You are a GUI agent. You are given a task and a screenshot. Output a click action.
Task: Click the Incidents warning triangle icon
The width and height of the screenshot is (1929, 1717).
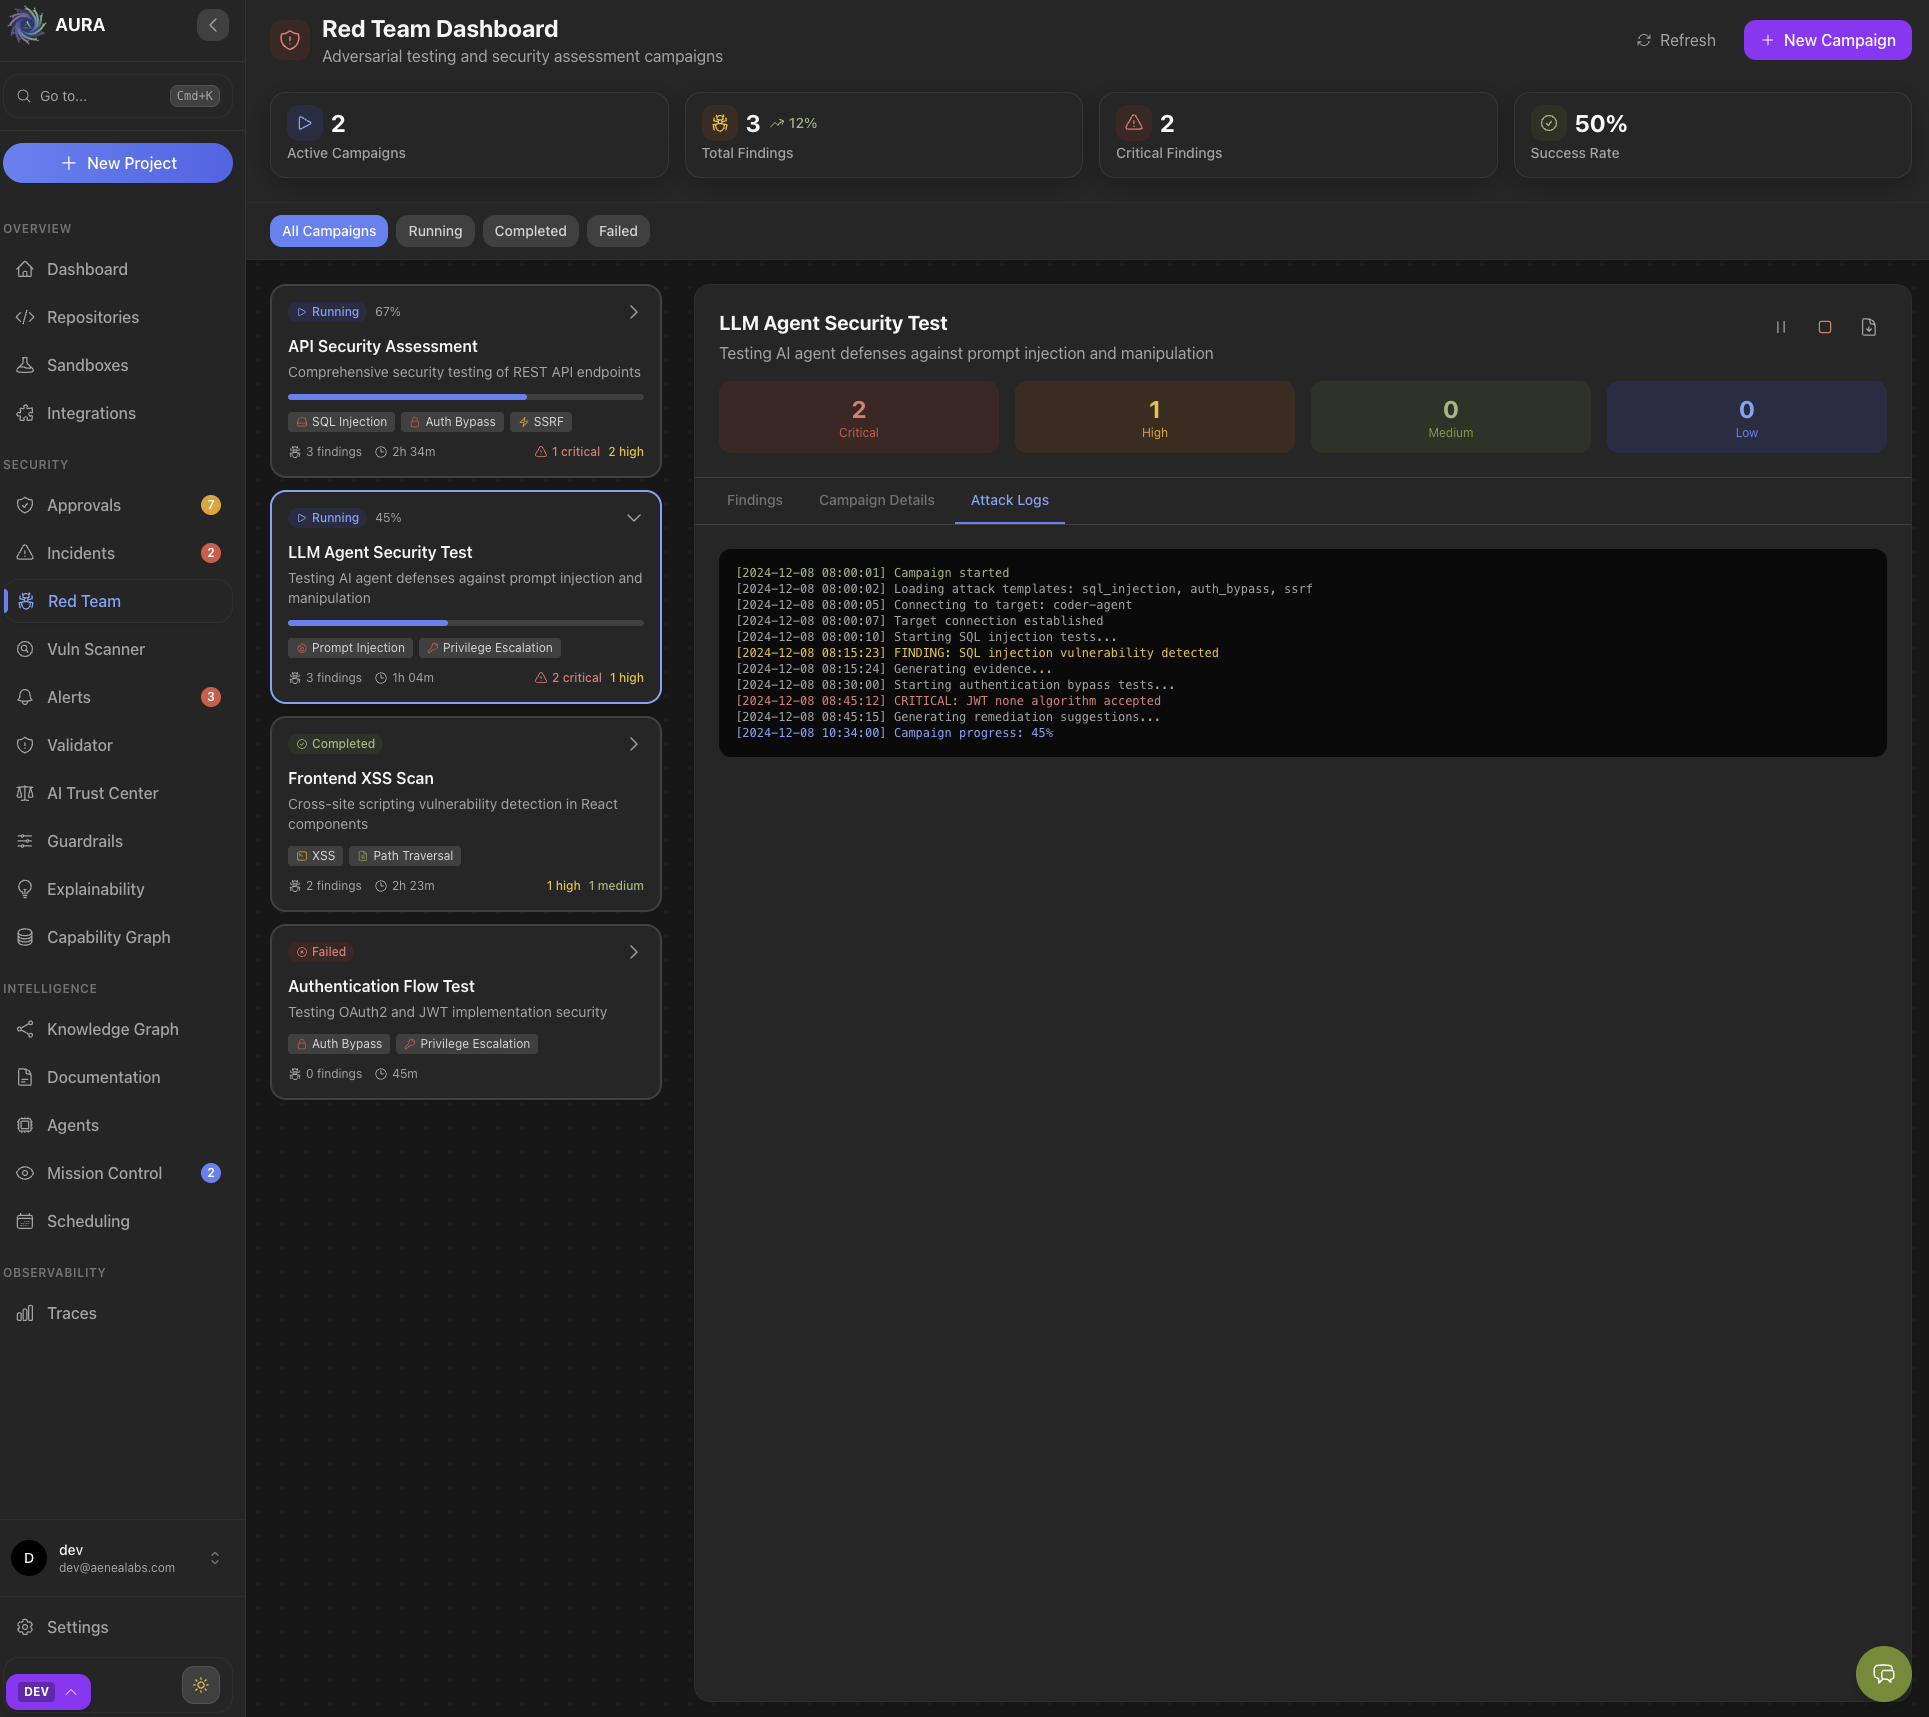tap(25, 553)
